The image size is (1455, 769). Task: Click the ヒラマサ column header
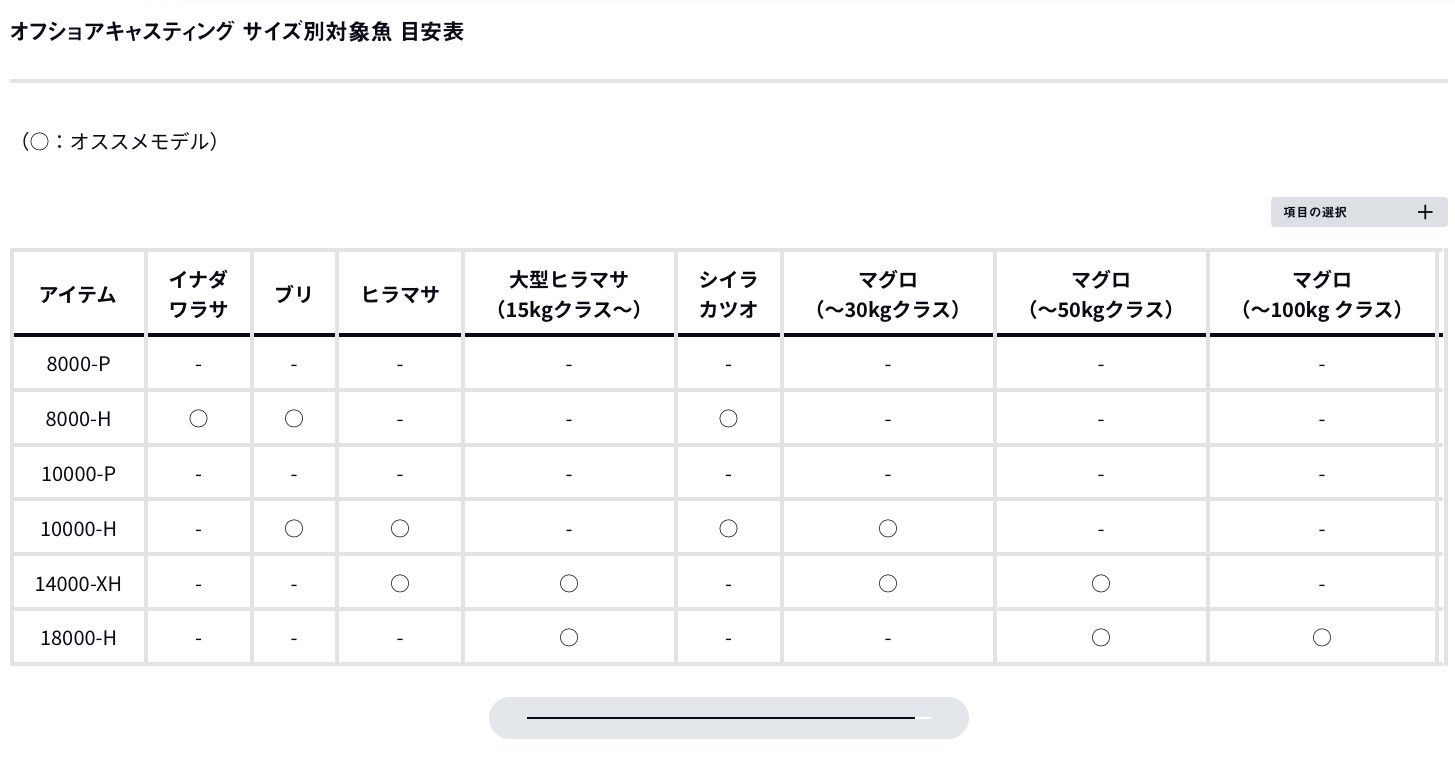click(x=400, y=294)
